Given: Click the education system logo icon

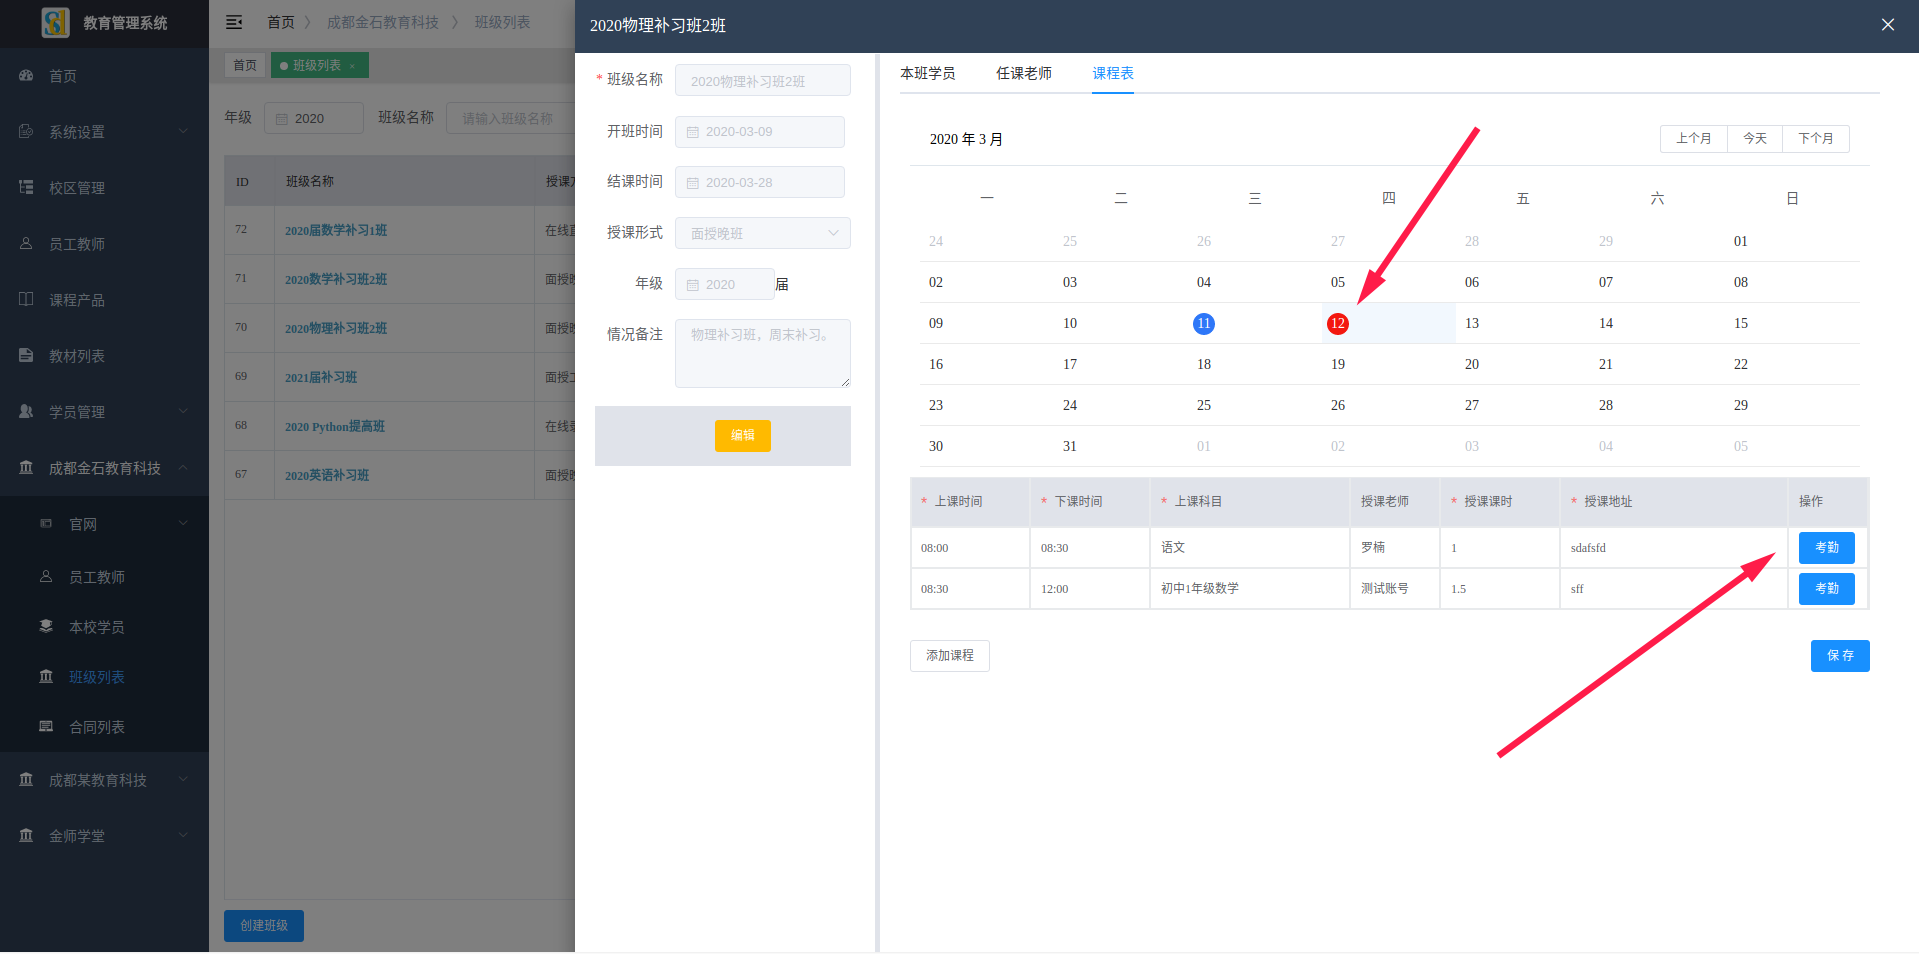Looking at the screenshot, I should click(x=55, y=22).
